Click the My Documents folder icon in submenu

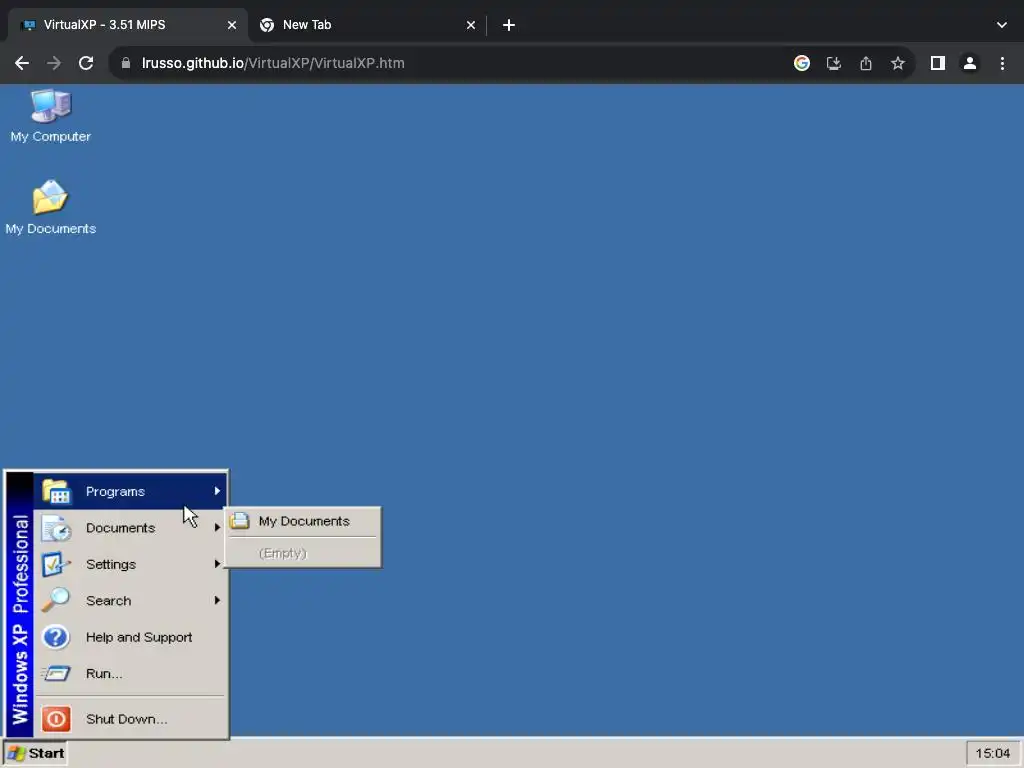[x=240, y=520]
